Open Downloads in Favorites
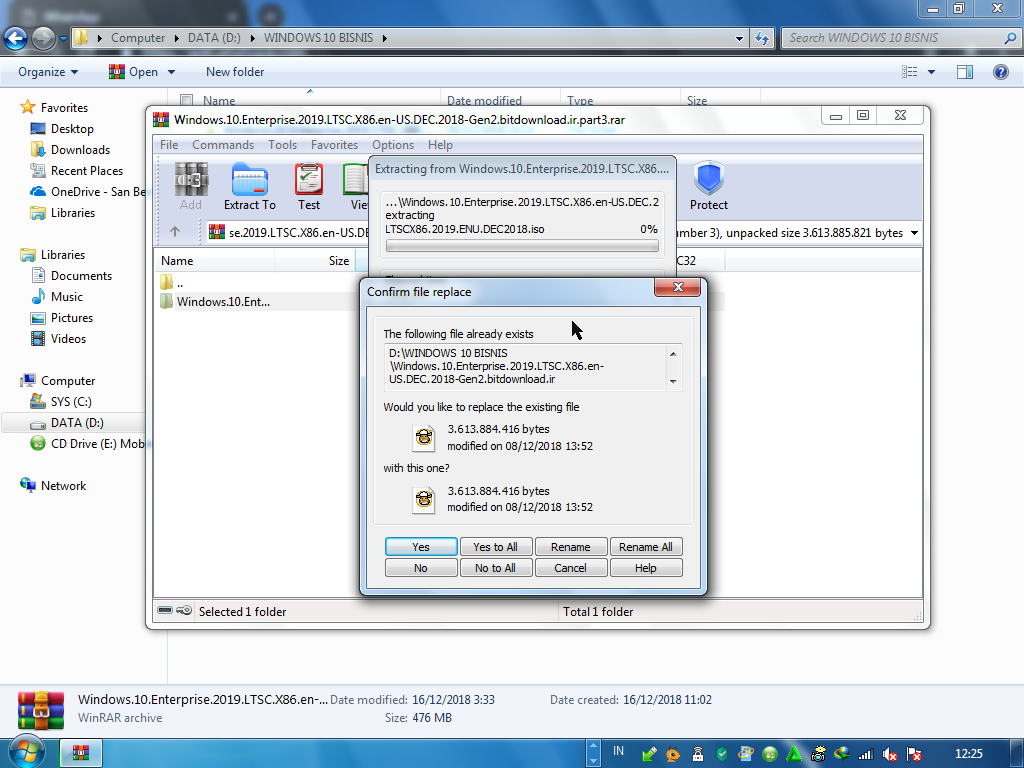This screenshot has height=768, width=1024. (x=71, y=150)
